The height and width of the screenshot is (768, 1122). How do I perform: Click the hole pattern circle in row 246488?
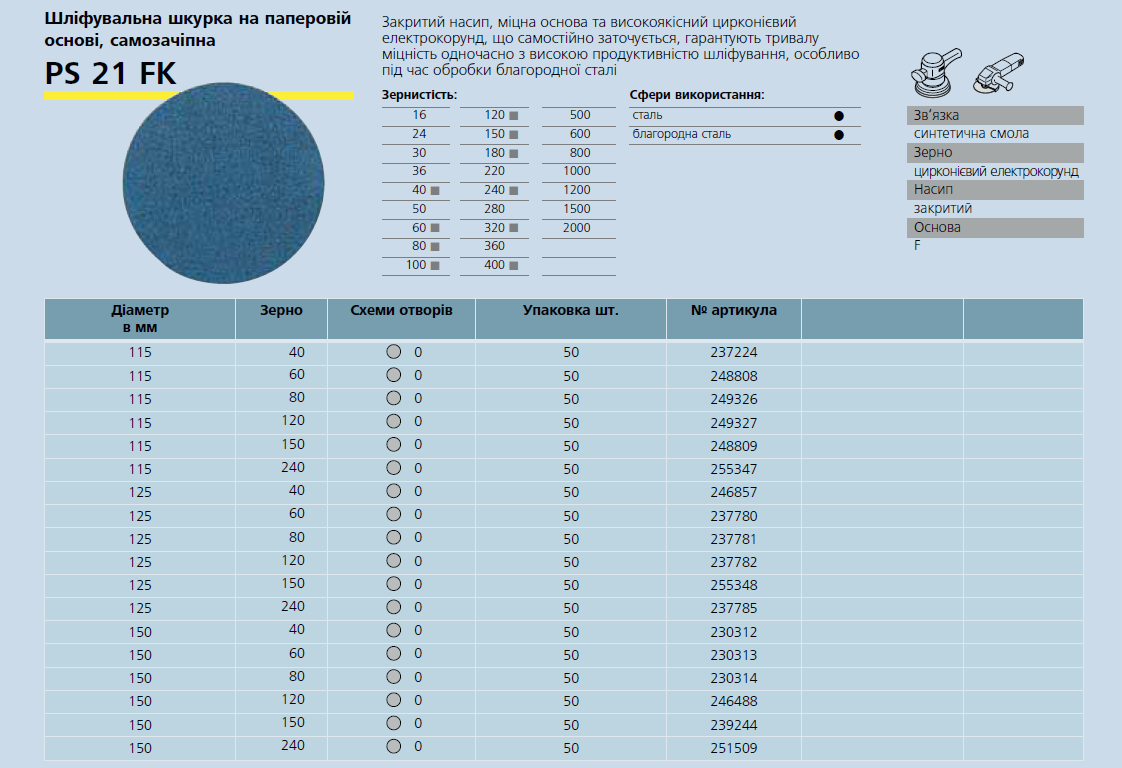tap(394, 700)
